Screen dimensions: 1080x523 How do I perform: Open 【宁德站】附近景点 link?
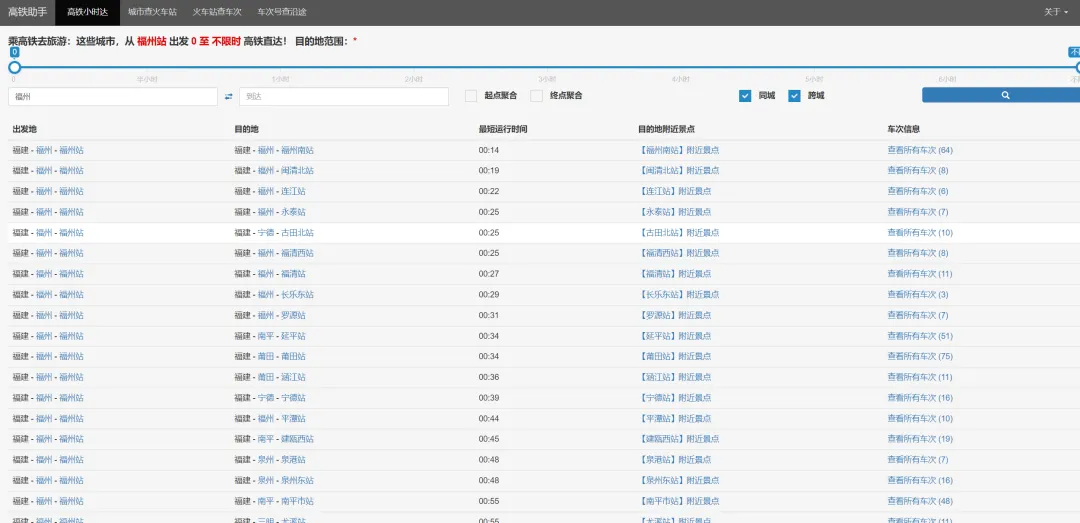point(675,398)
